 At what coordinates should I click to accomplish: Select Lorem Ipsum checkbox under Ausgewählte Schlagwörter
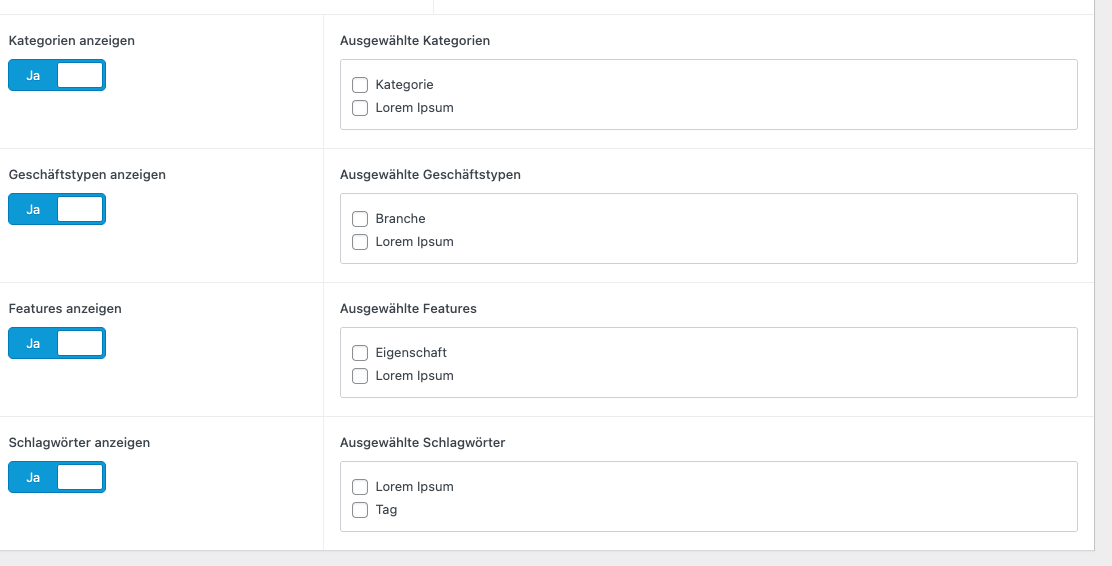361,487
